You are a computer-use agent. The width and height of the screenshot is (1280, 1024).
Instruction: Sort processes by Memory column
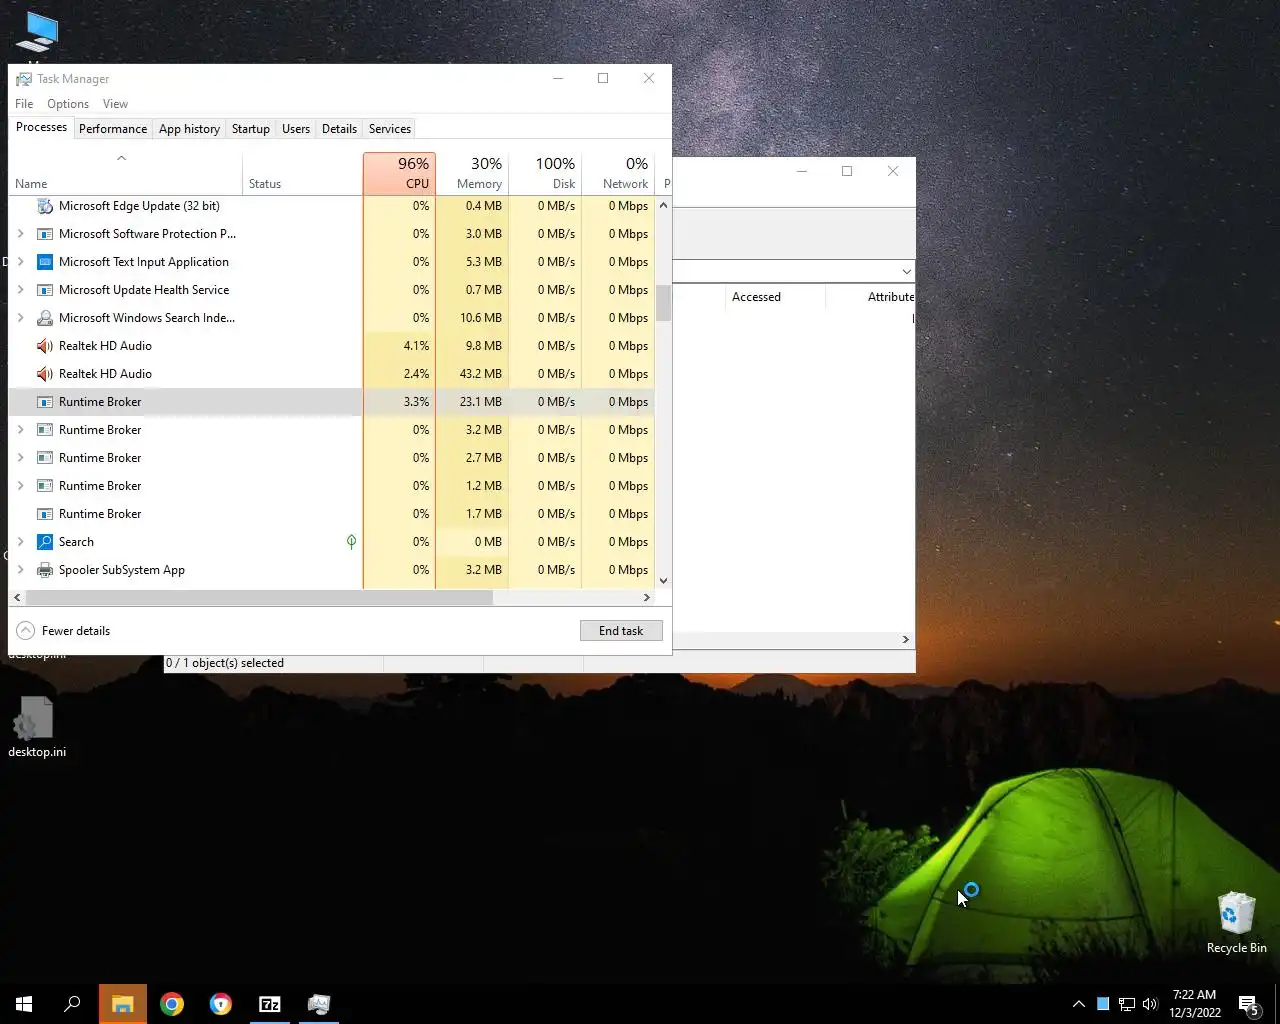472,173
